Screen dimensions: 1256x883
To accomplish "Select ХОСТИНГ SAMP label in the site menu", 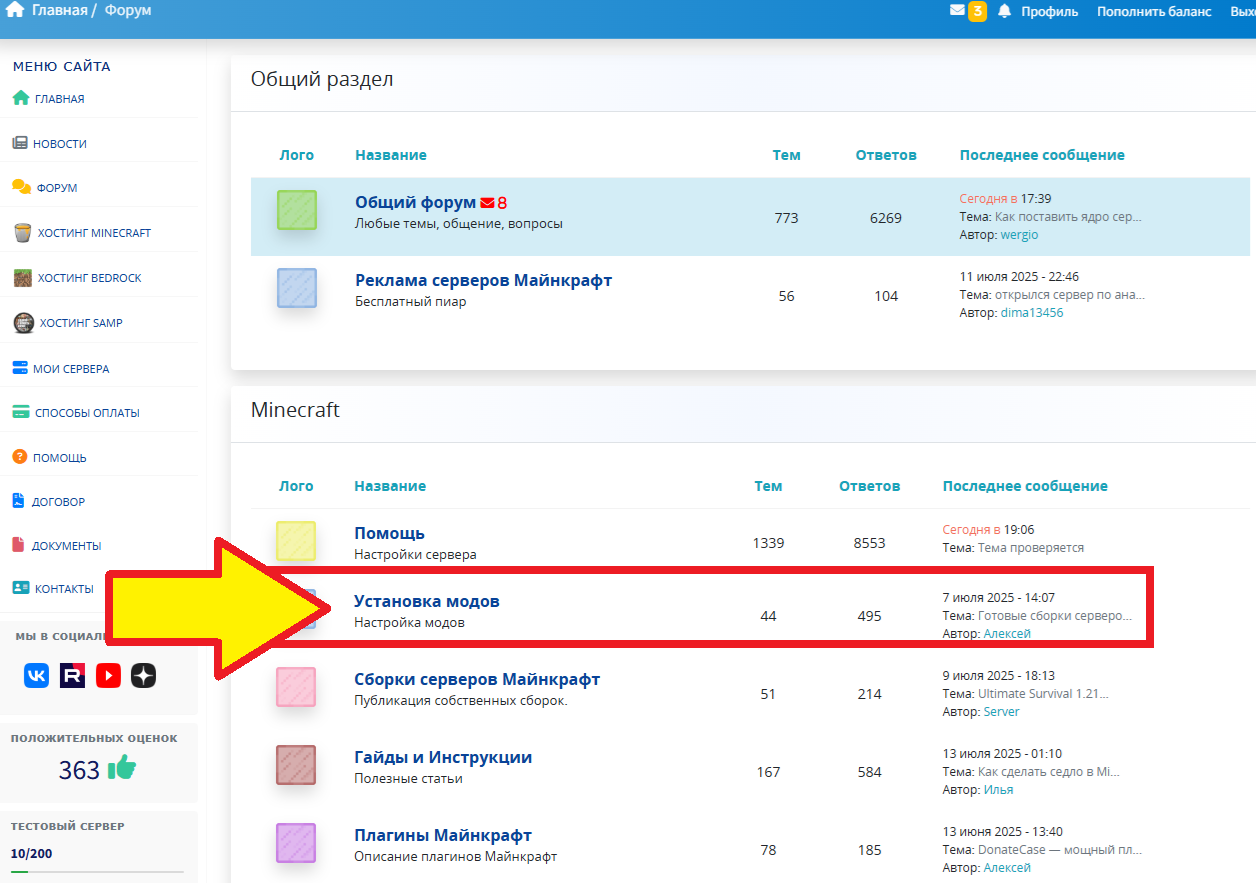I will pyautogui.click(x=80, y=323).
